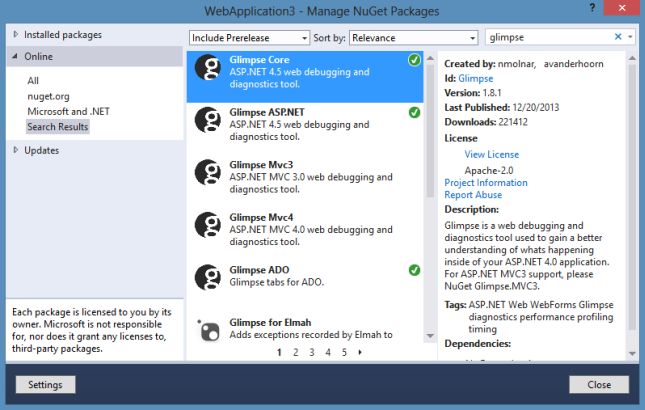Open the Include Prerelease dropdown

coord(249,38)
